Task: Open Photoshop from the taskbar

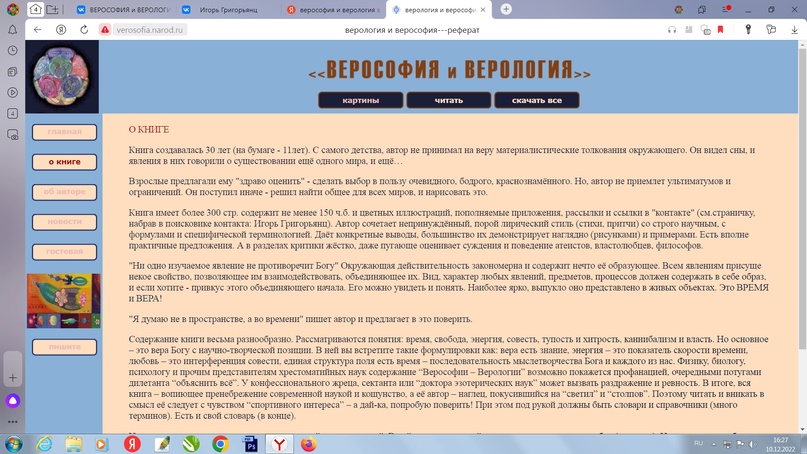Action: click(x=250, y=444)
